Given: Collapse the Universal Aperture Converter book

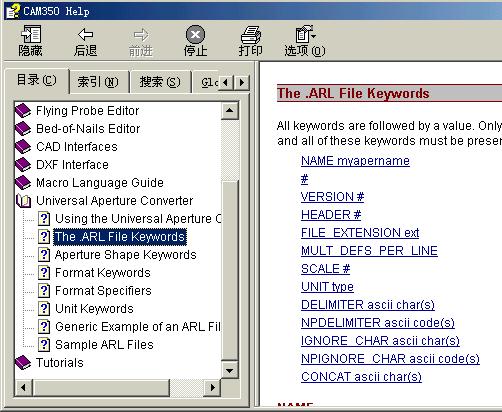Looking at the screenshot, I should click(x=23, y=201).
